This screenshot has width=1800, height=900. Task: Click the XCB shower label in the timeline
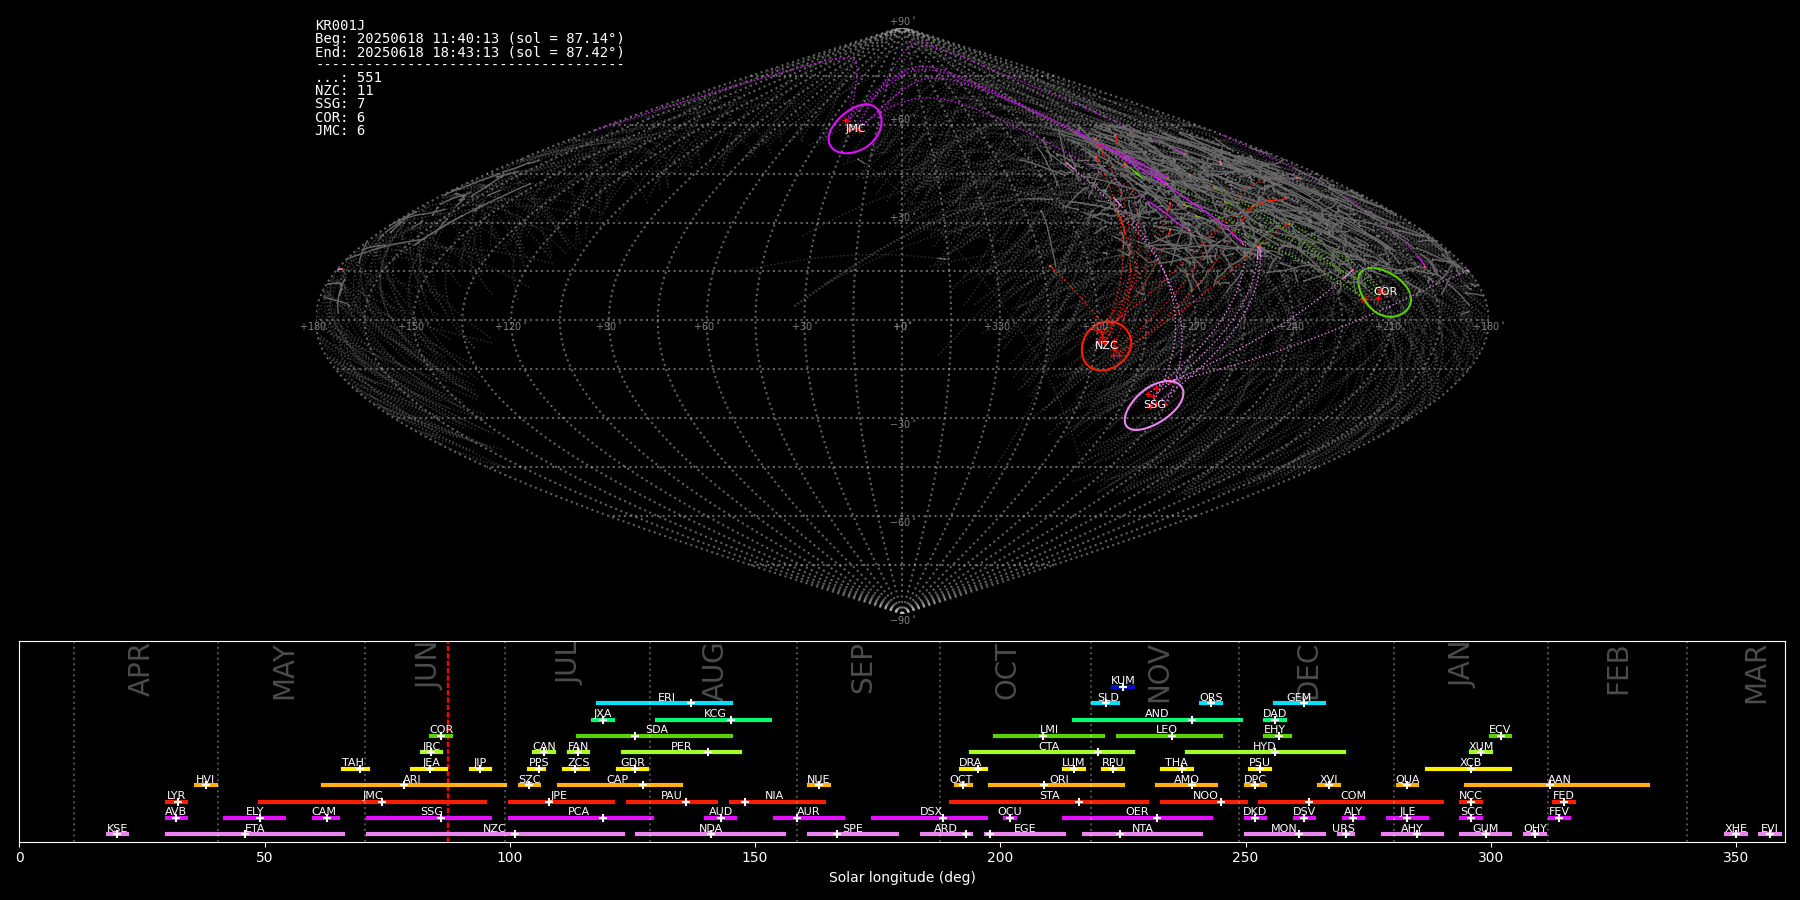(1470, 763)
